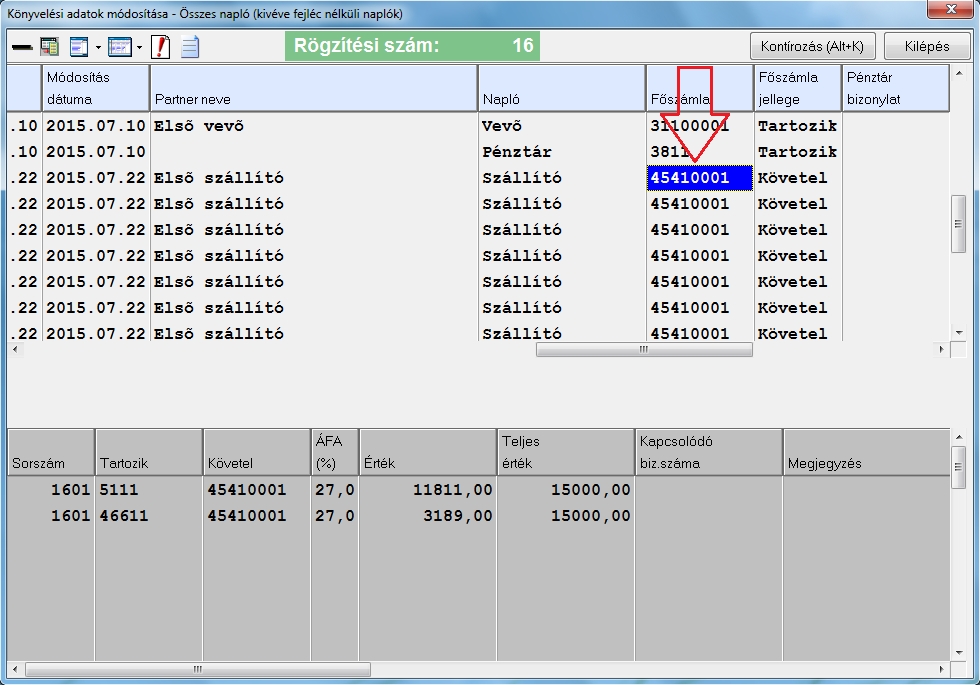Select the highlighted 45410001 Főszámla cell

(699, 178)
